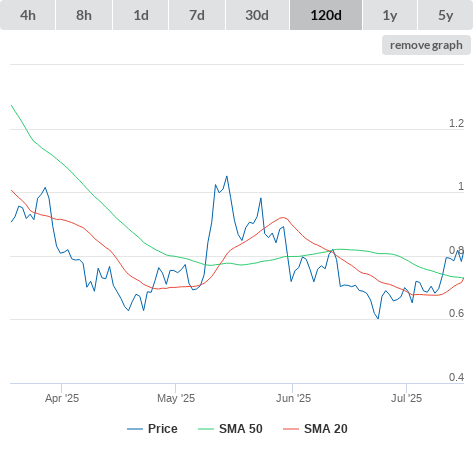Click the blue Price legend line swatch

pos(135,429)
